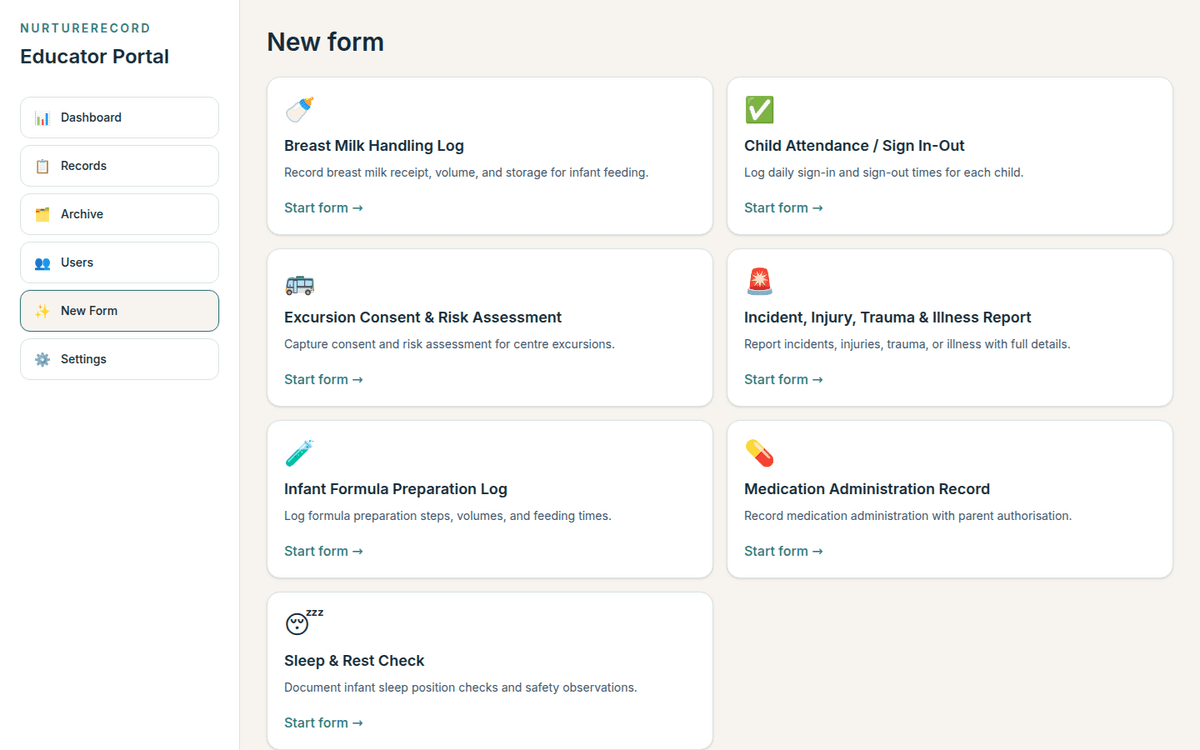Viewport: 1200px width, 750px height.
Task: Click the siren icon on Incident Report card
Action: click(758, 281)
